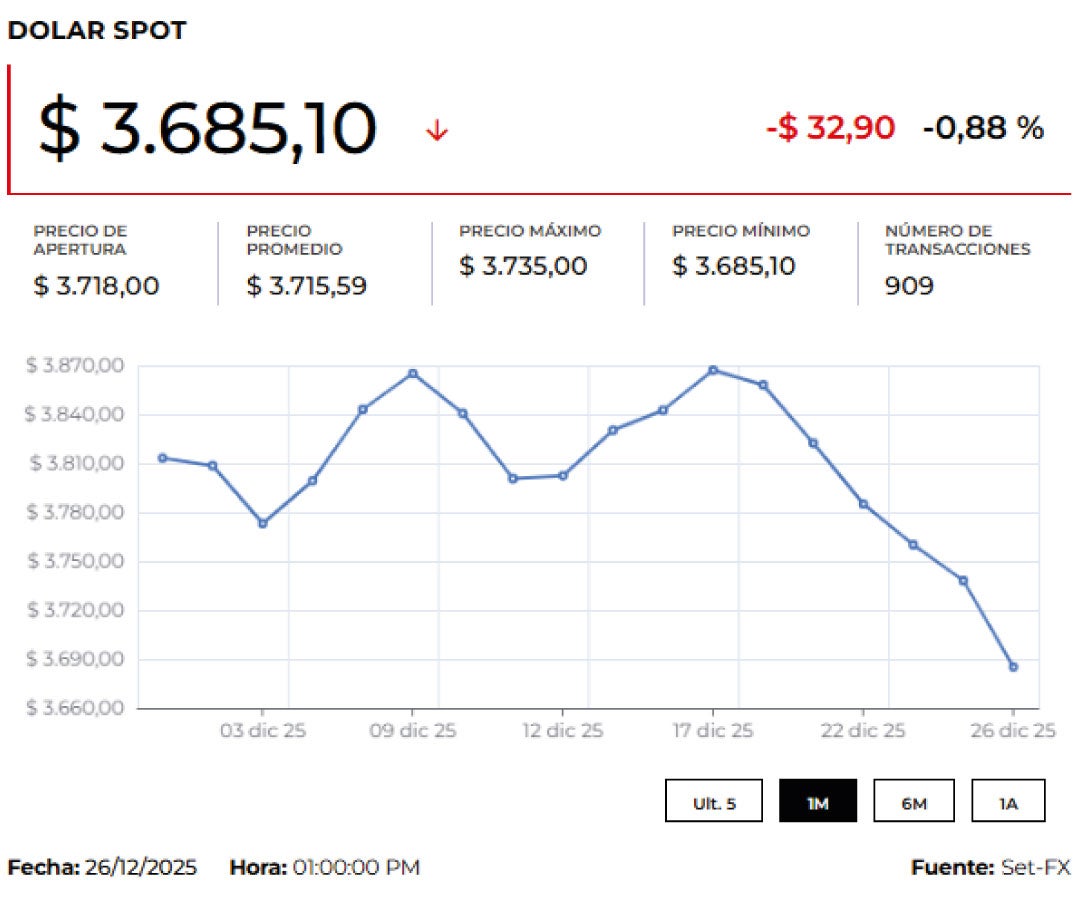Click the red down arrow icon
Screen dimensions: 1080x900
pyautogui.click(x=436, y=131)
